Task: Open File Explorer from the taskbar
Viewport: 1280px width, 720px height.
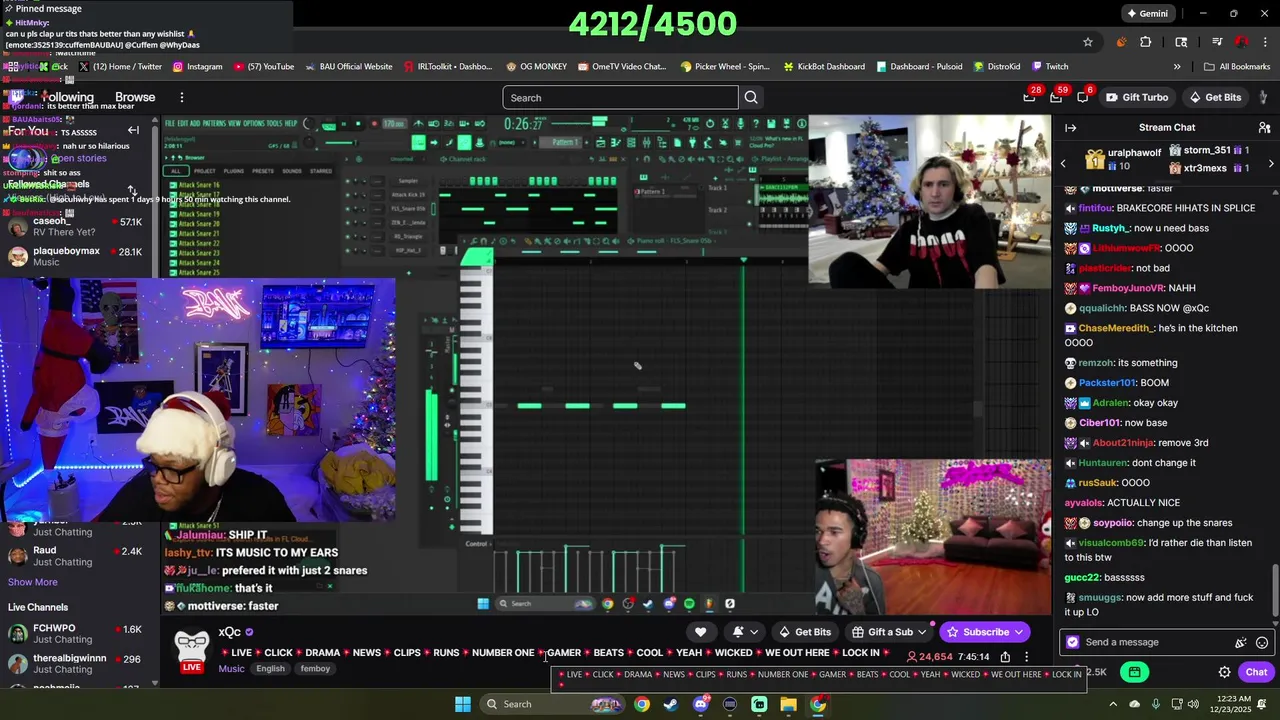Action: point(788,704)
